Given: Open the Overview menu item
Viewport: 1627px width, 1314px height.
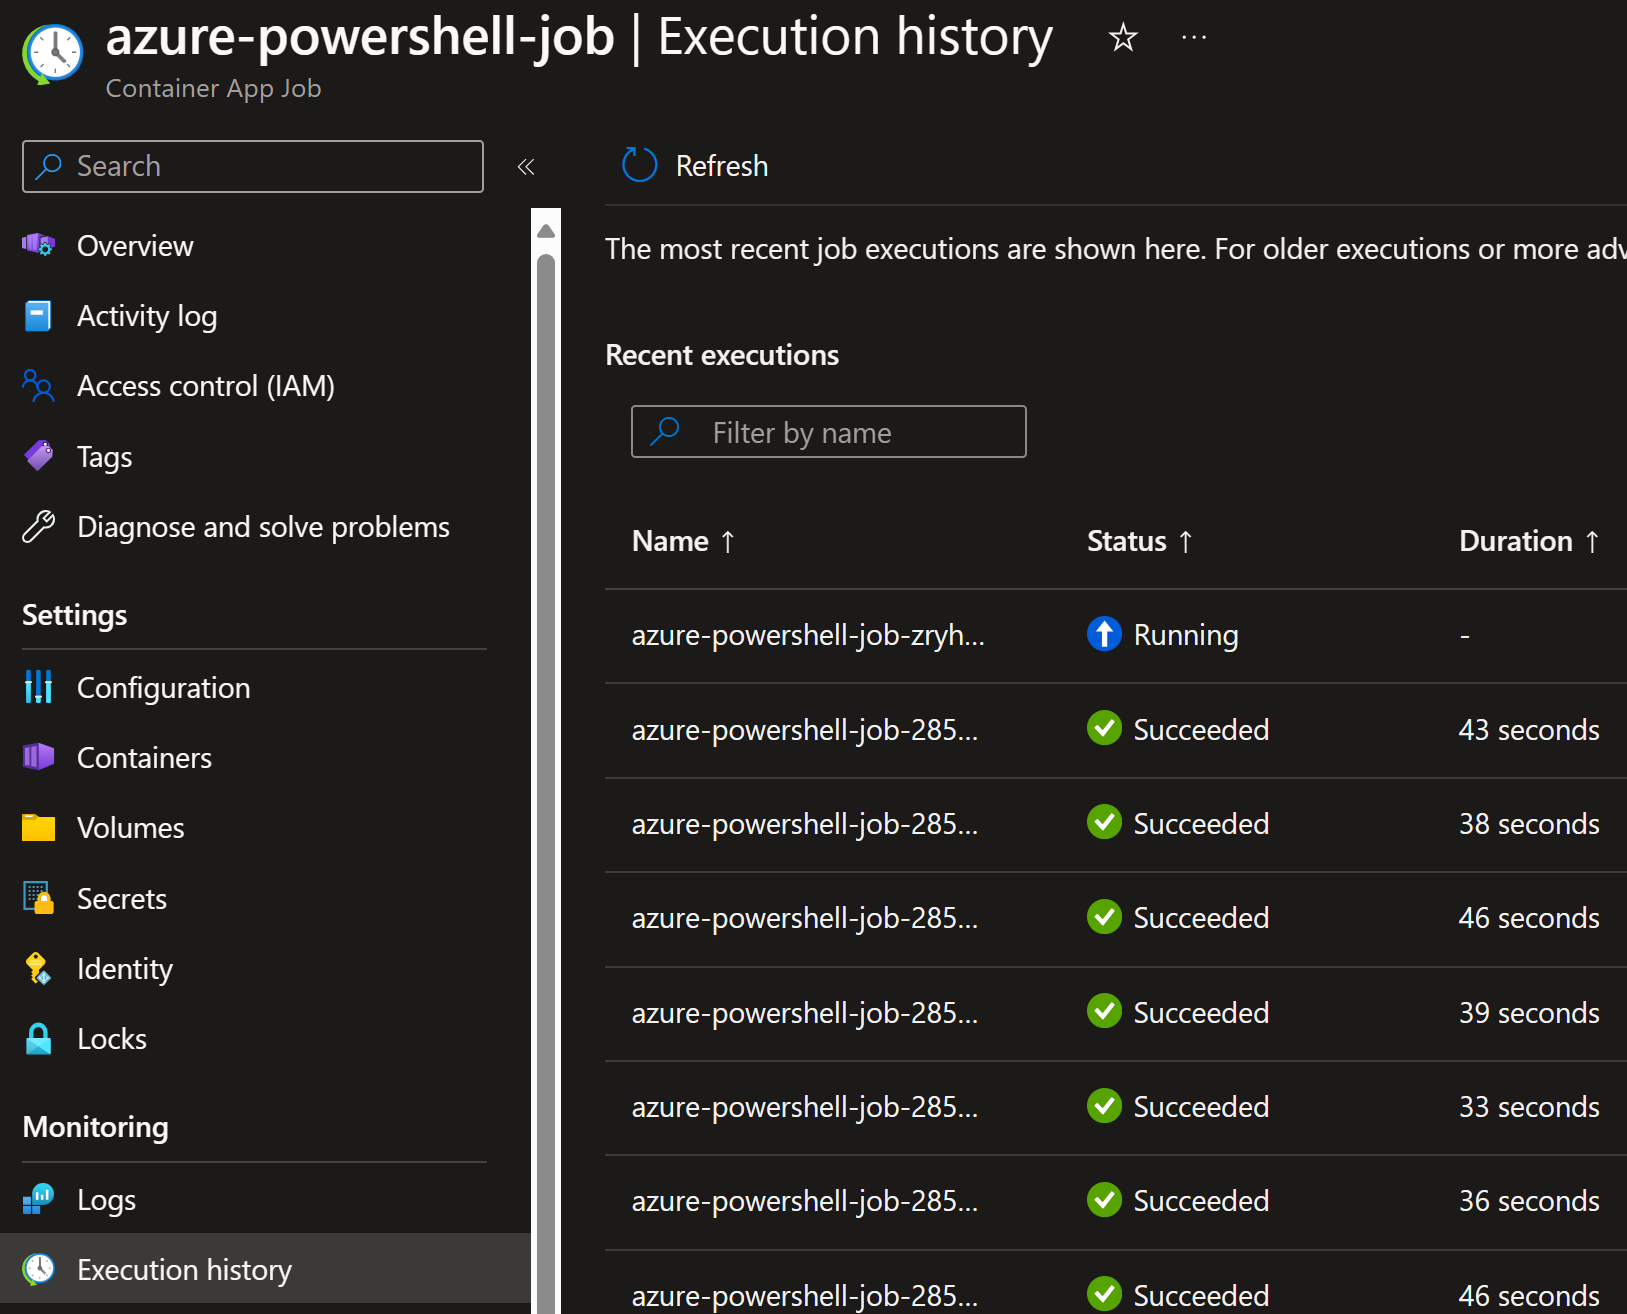Looking at the screenshot, I should point(135,246).
